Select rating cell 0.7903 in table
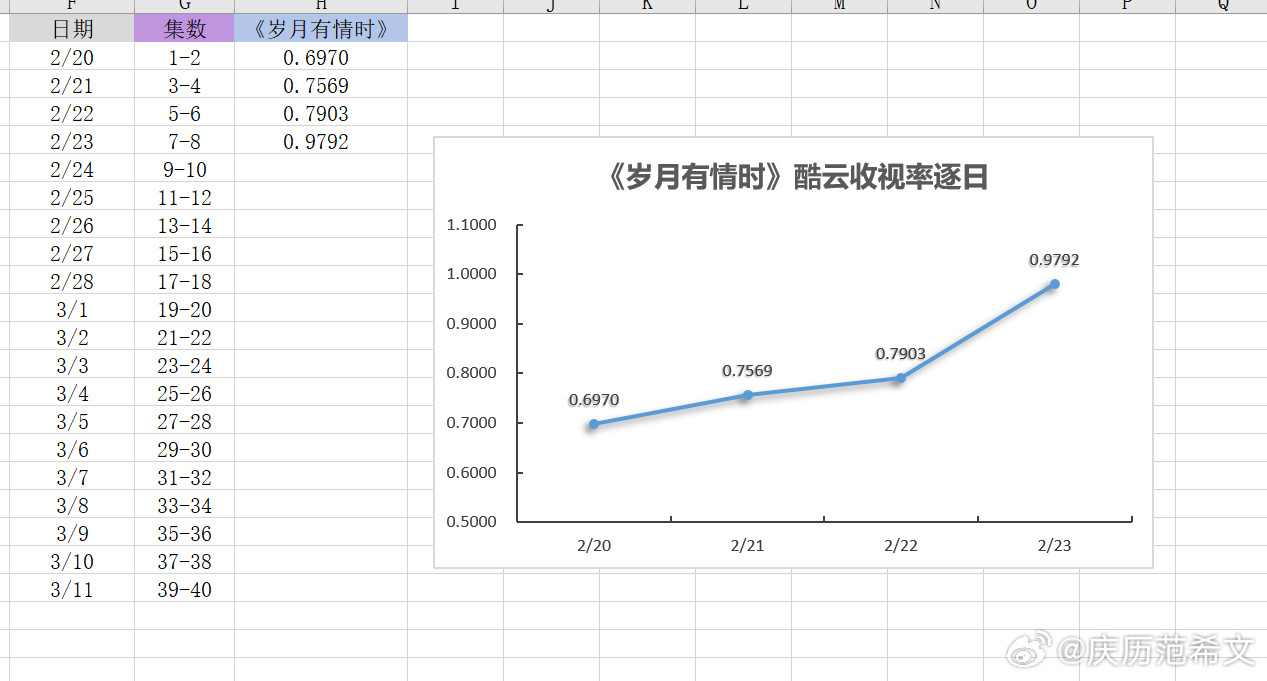The width and height of the screenshot is (1267, 681). click(x=321, y=113)
